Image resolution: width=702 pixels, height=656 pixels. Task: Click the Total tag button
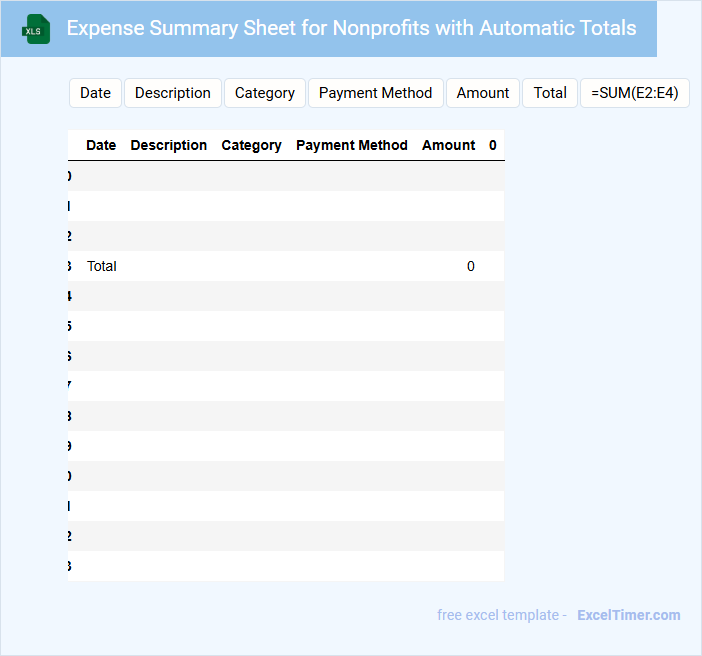pyautogui.click(x=550, y=93)
